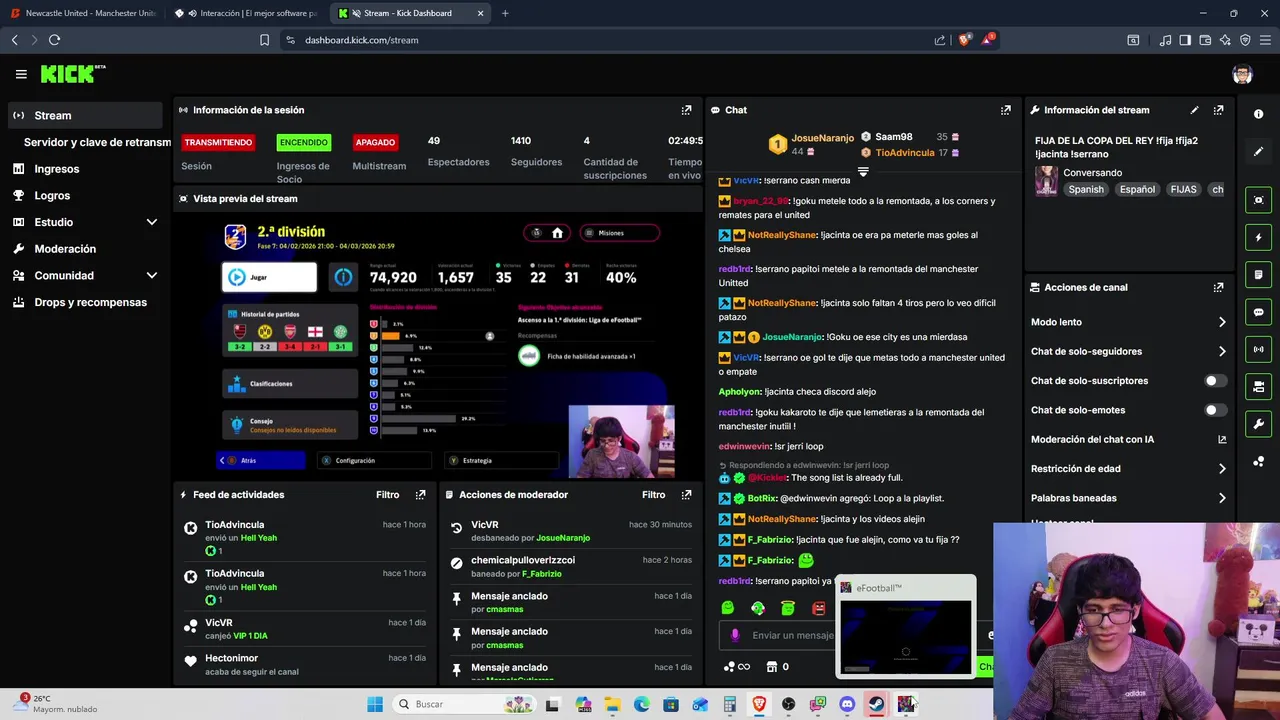Click the Español tag chip
This screenshot has height=720, width=1280.
click(1137, 189)
